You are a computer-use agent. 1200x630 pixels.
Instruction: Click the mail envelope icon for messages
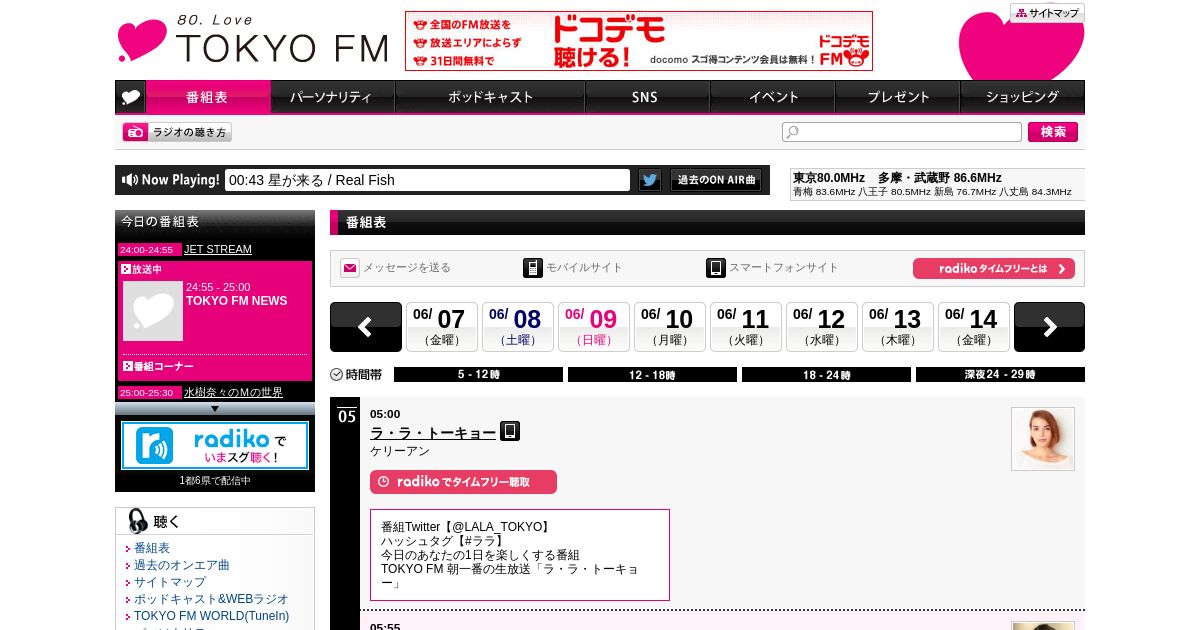coord(350,268)
